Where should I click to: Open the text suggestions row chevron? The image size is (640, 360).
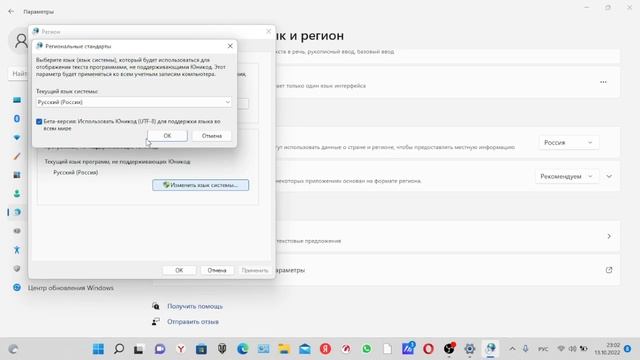(609, 236)
